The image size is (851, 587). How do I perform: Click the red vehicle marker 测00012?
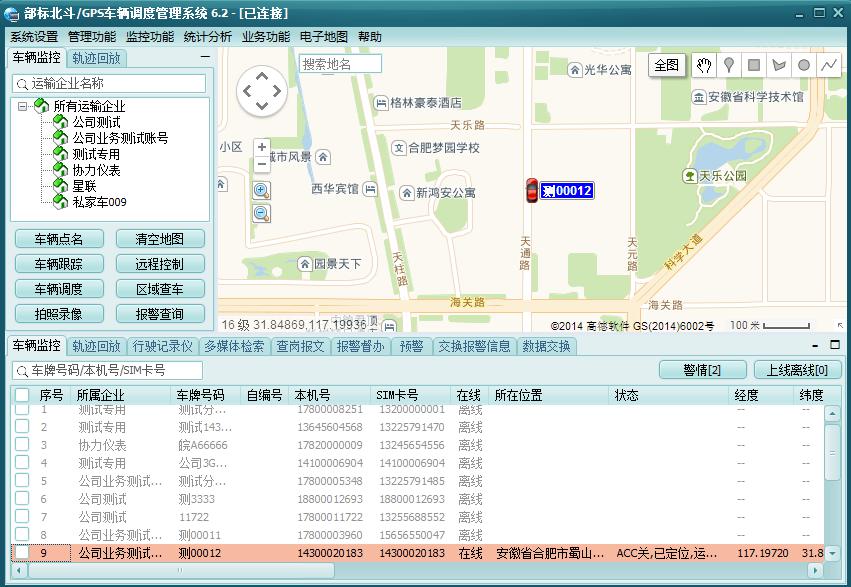coord(532,190)
